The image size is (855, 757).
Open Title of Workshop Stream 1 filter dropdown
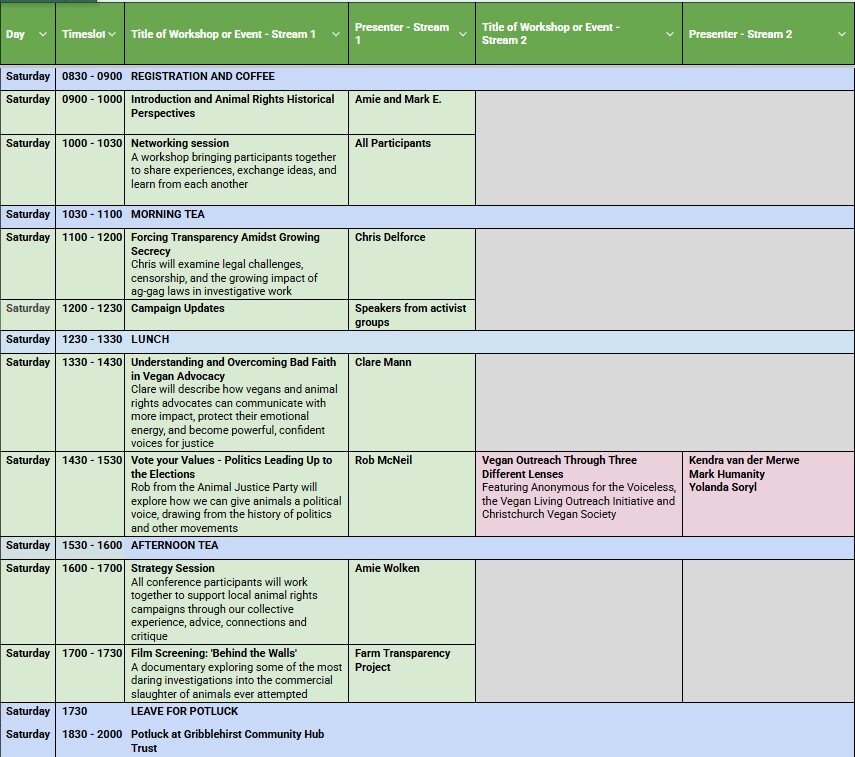coord(336,34)
